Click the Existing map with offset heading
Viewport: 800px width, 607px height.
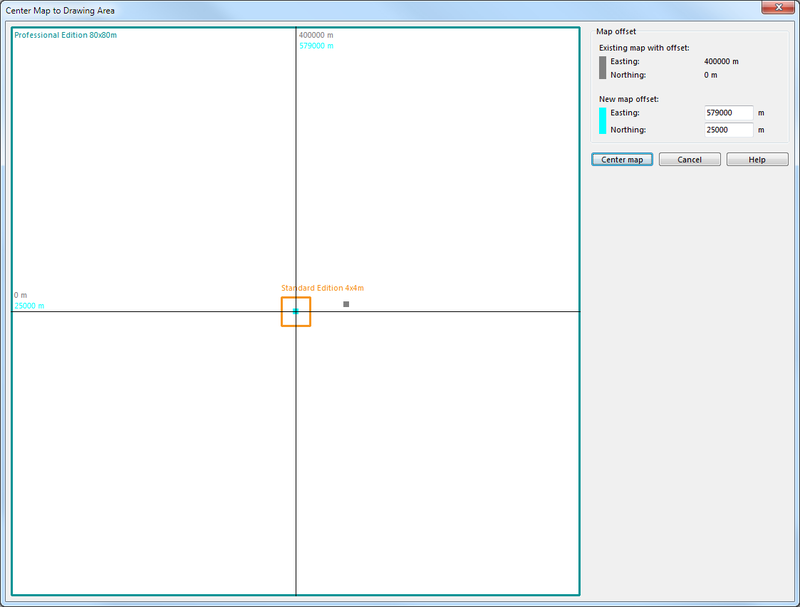coord(644,48)
